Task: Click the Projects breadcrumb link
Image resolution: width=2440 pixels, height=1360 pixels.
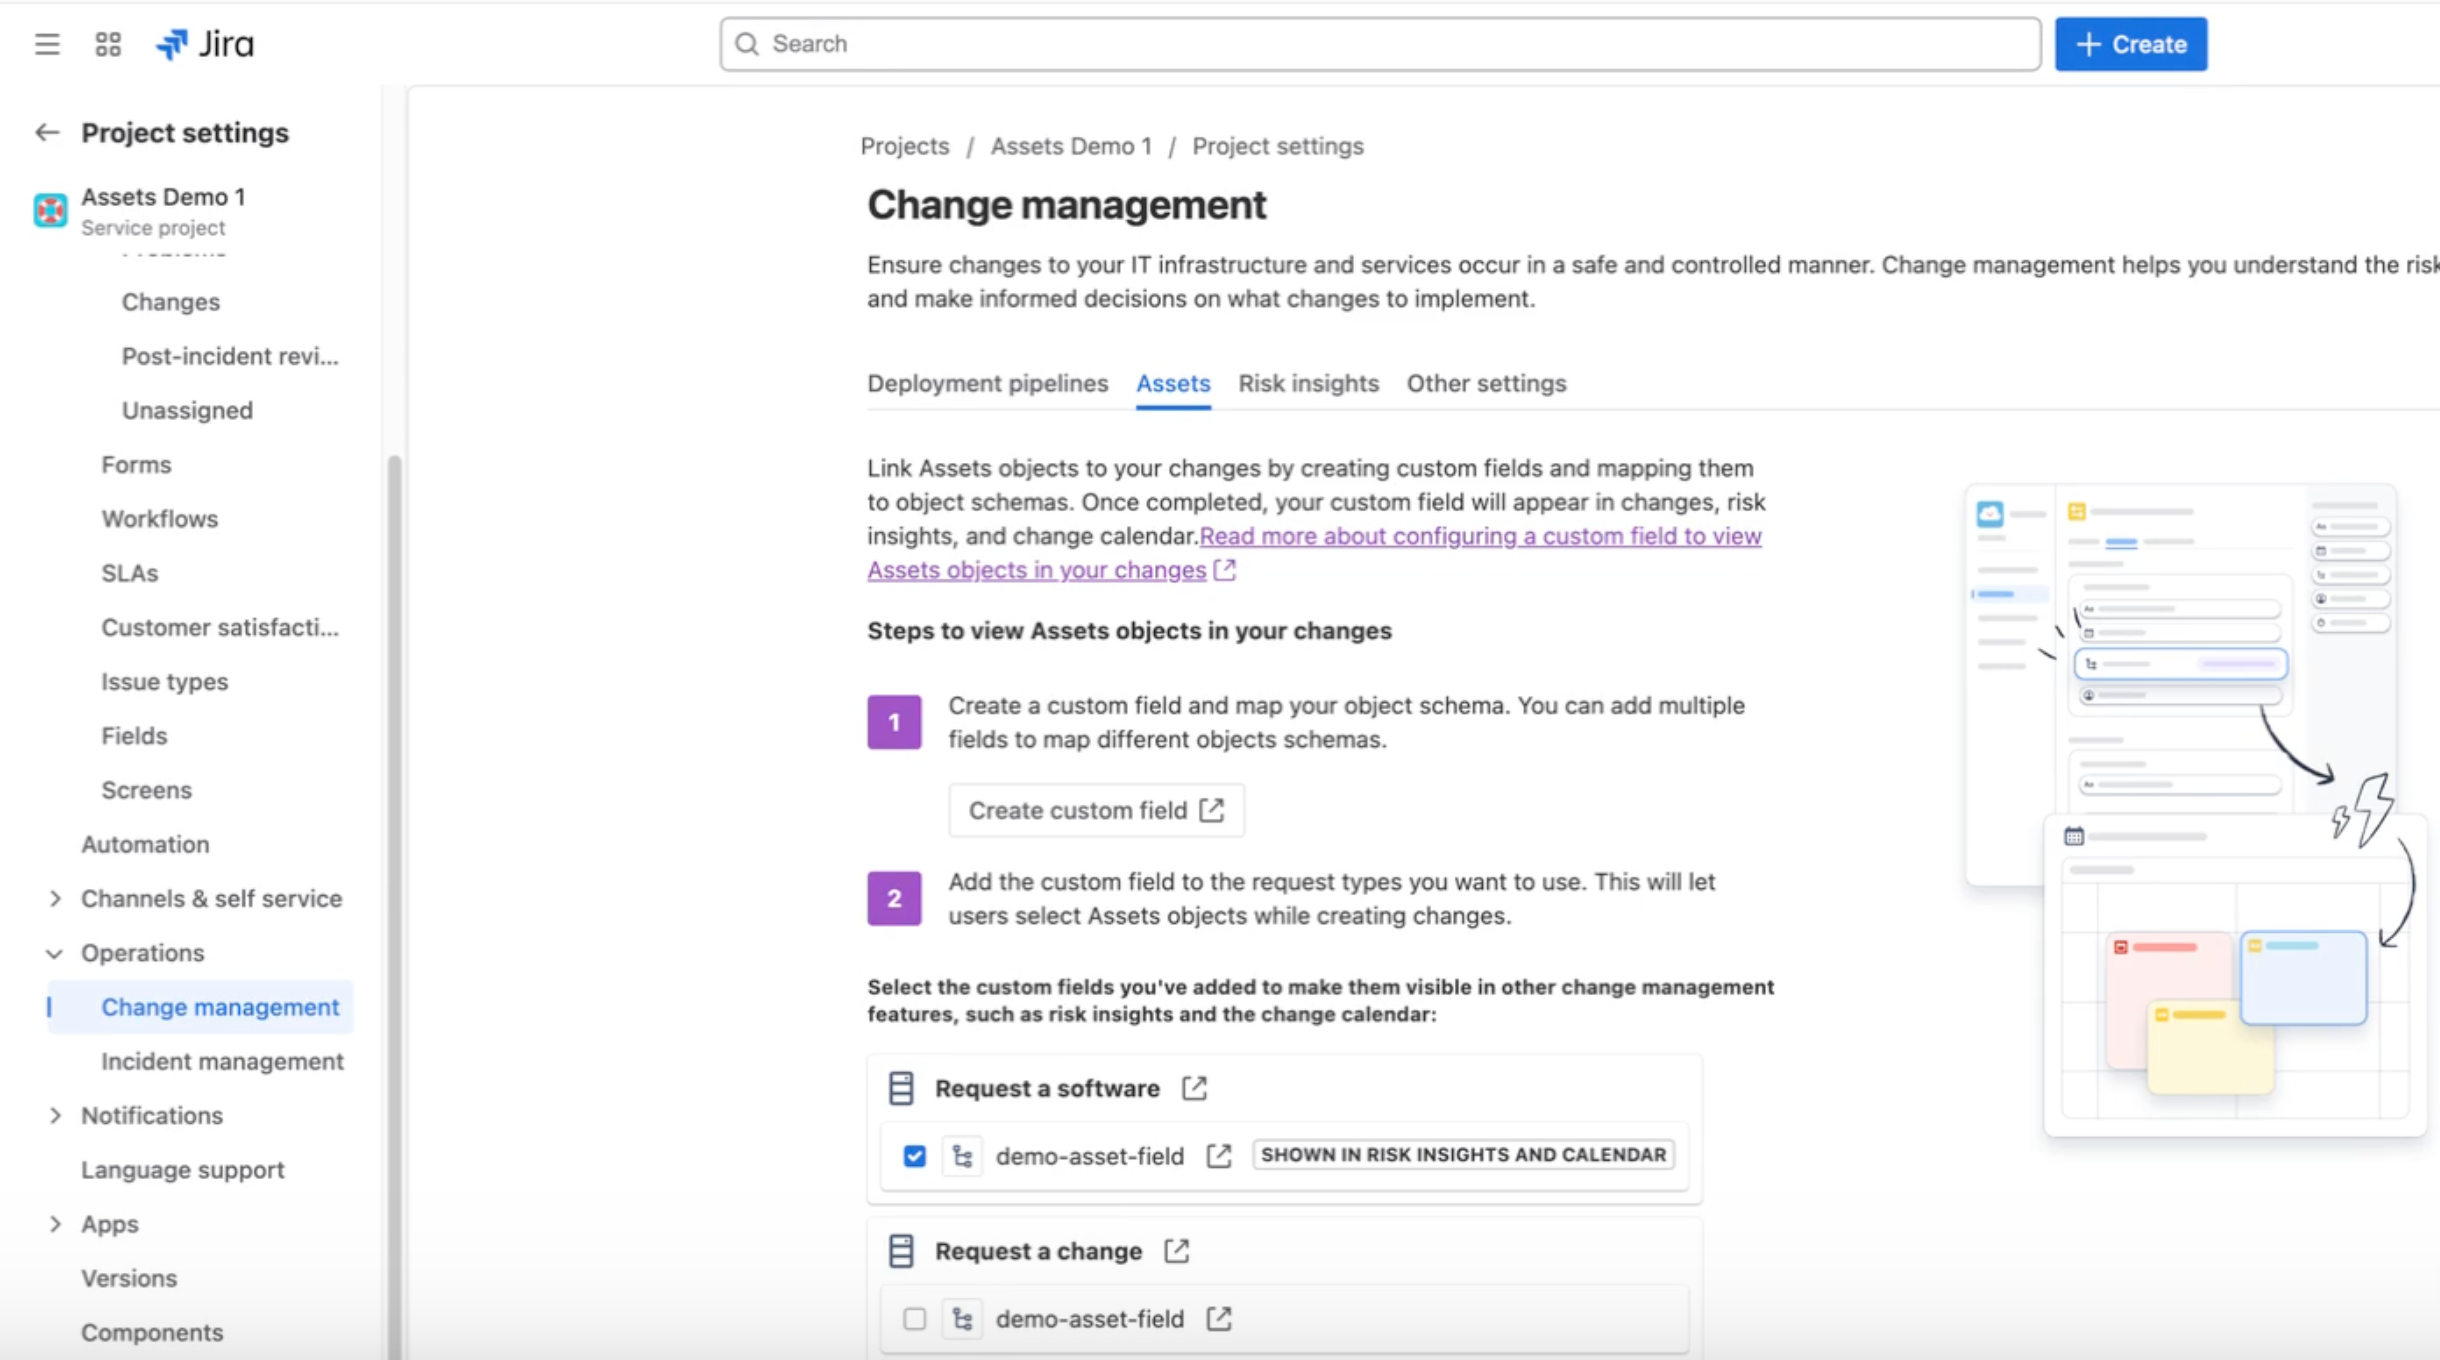Action: (x=903, y=146)
